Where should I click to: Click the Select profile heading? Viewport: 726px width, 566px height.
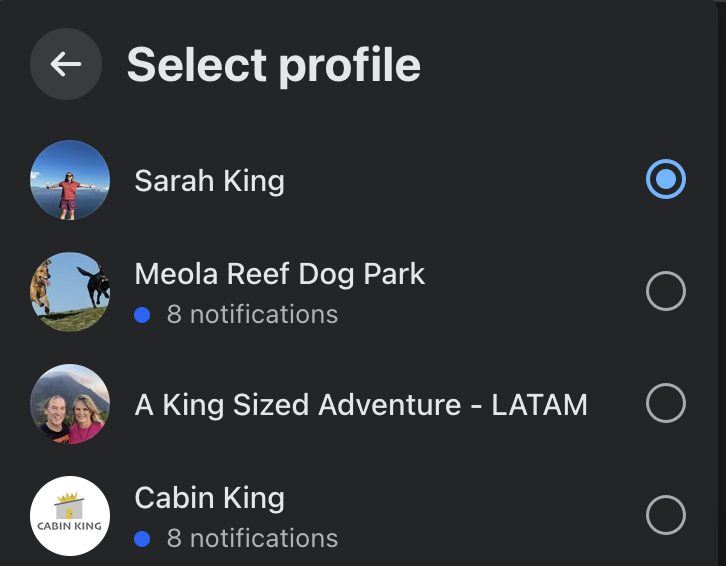click(x=273, y=66)
